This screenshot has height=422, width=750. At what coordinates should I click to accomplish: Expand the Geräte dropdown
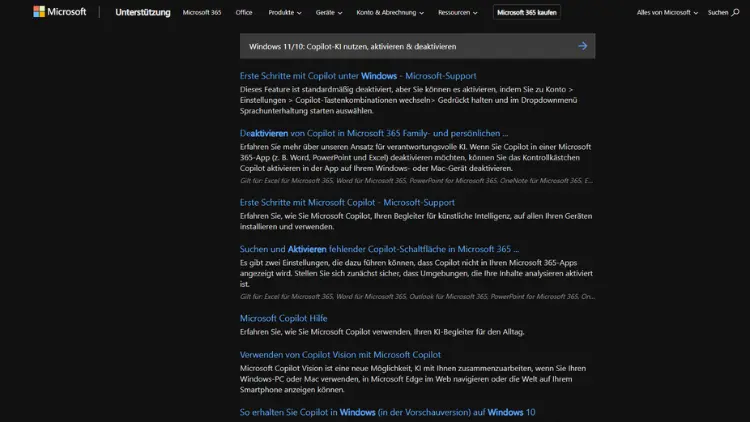329,12
